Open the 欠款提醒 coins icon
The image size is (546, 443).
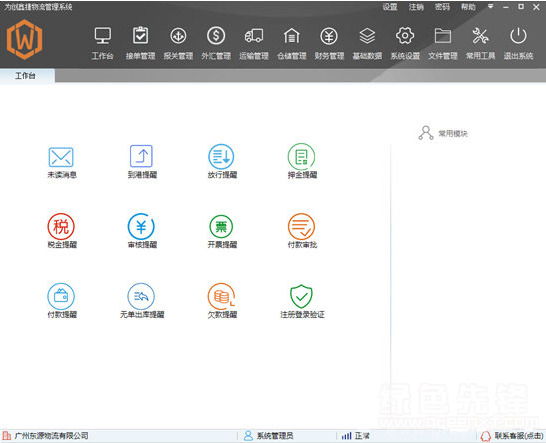221,296
